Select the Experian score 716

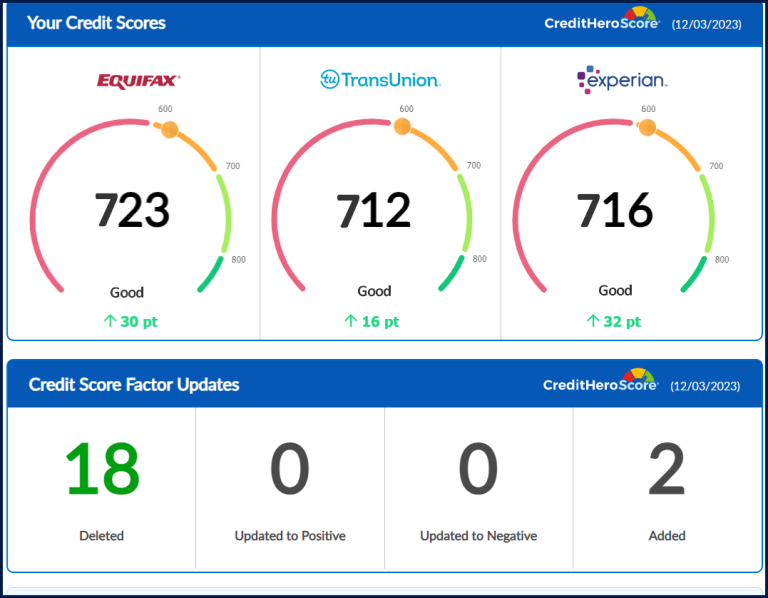614,211
